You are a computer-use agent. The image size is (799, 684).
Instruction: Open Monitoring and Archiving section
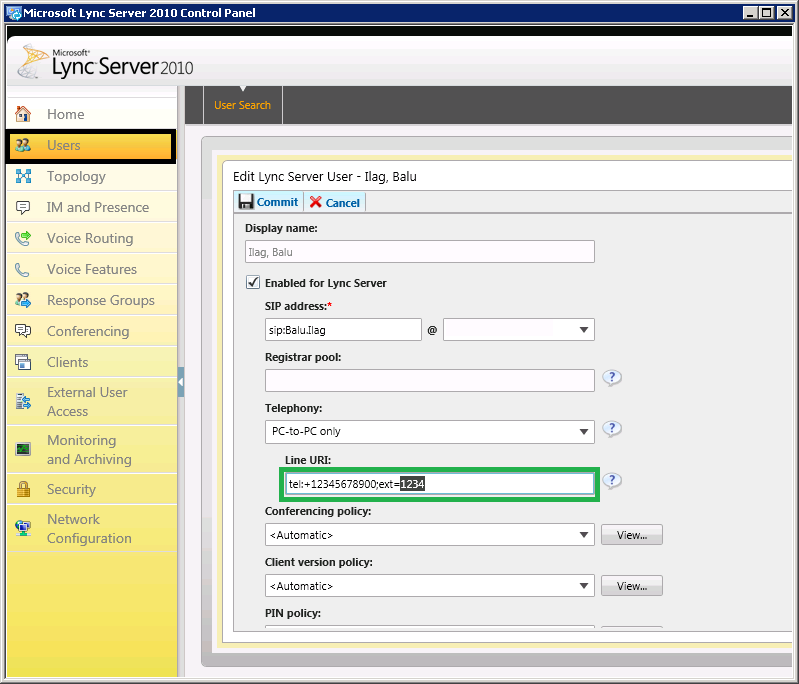pyautogui.click(x=92, y=450)
